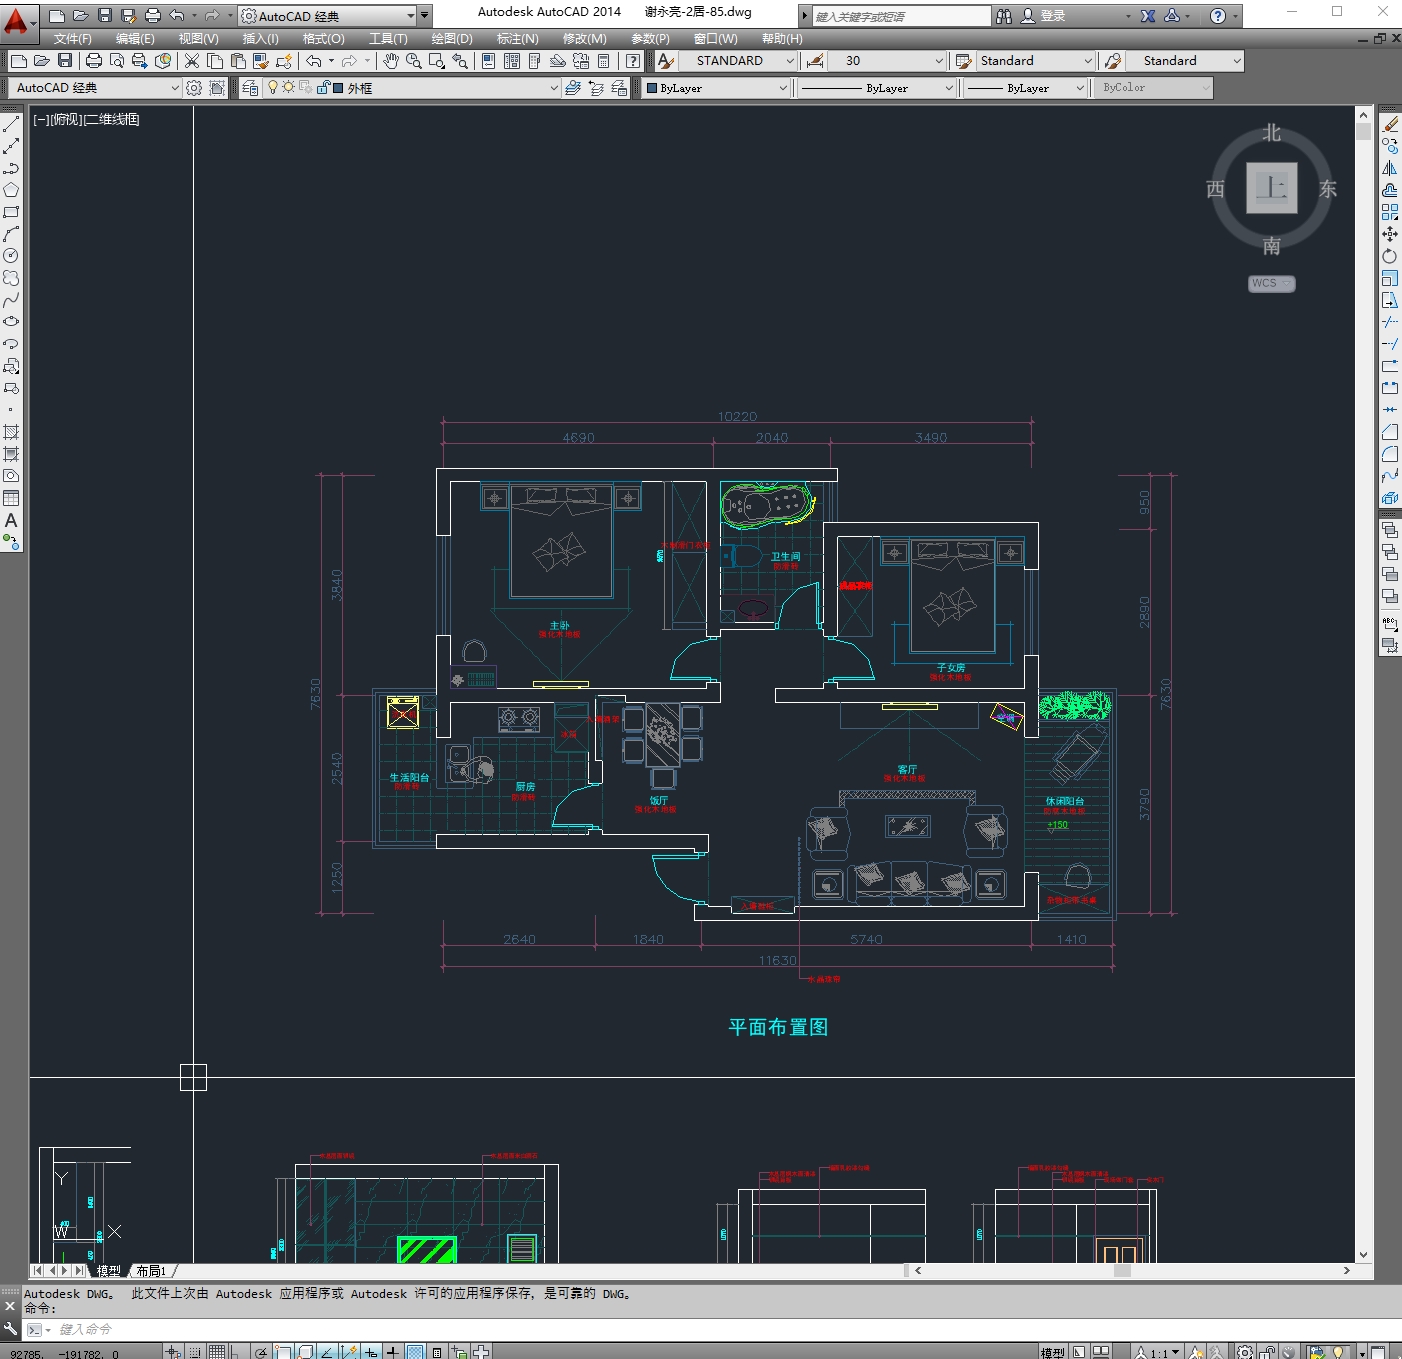Toggle Snap Mode in status bar

coord(196,1352)
